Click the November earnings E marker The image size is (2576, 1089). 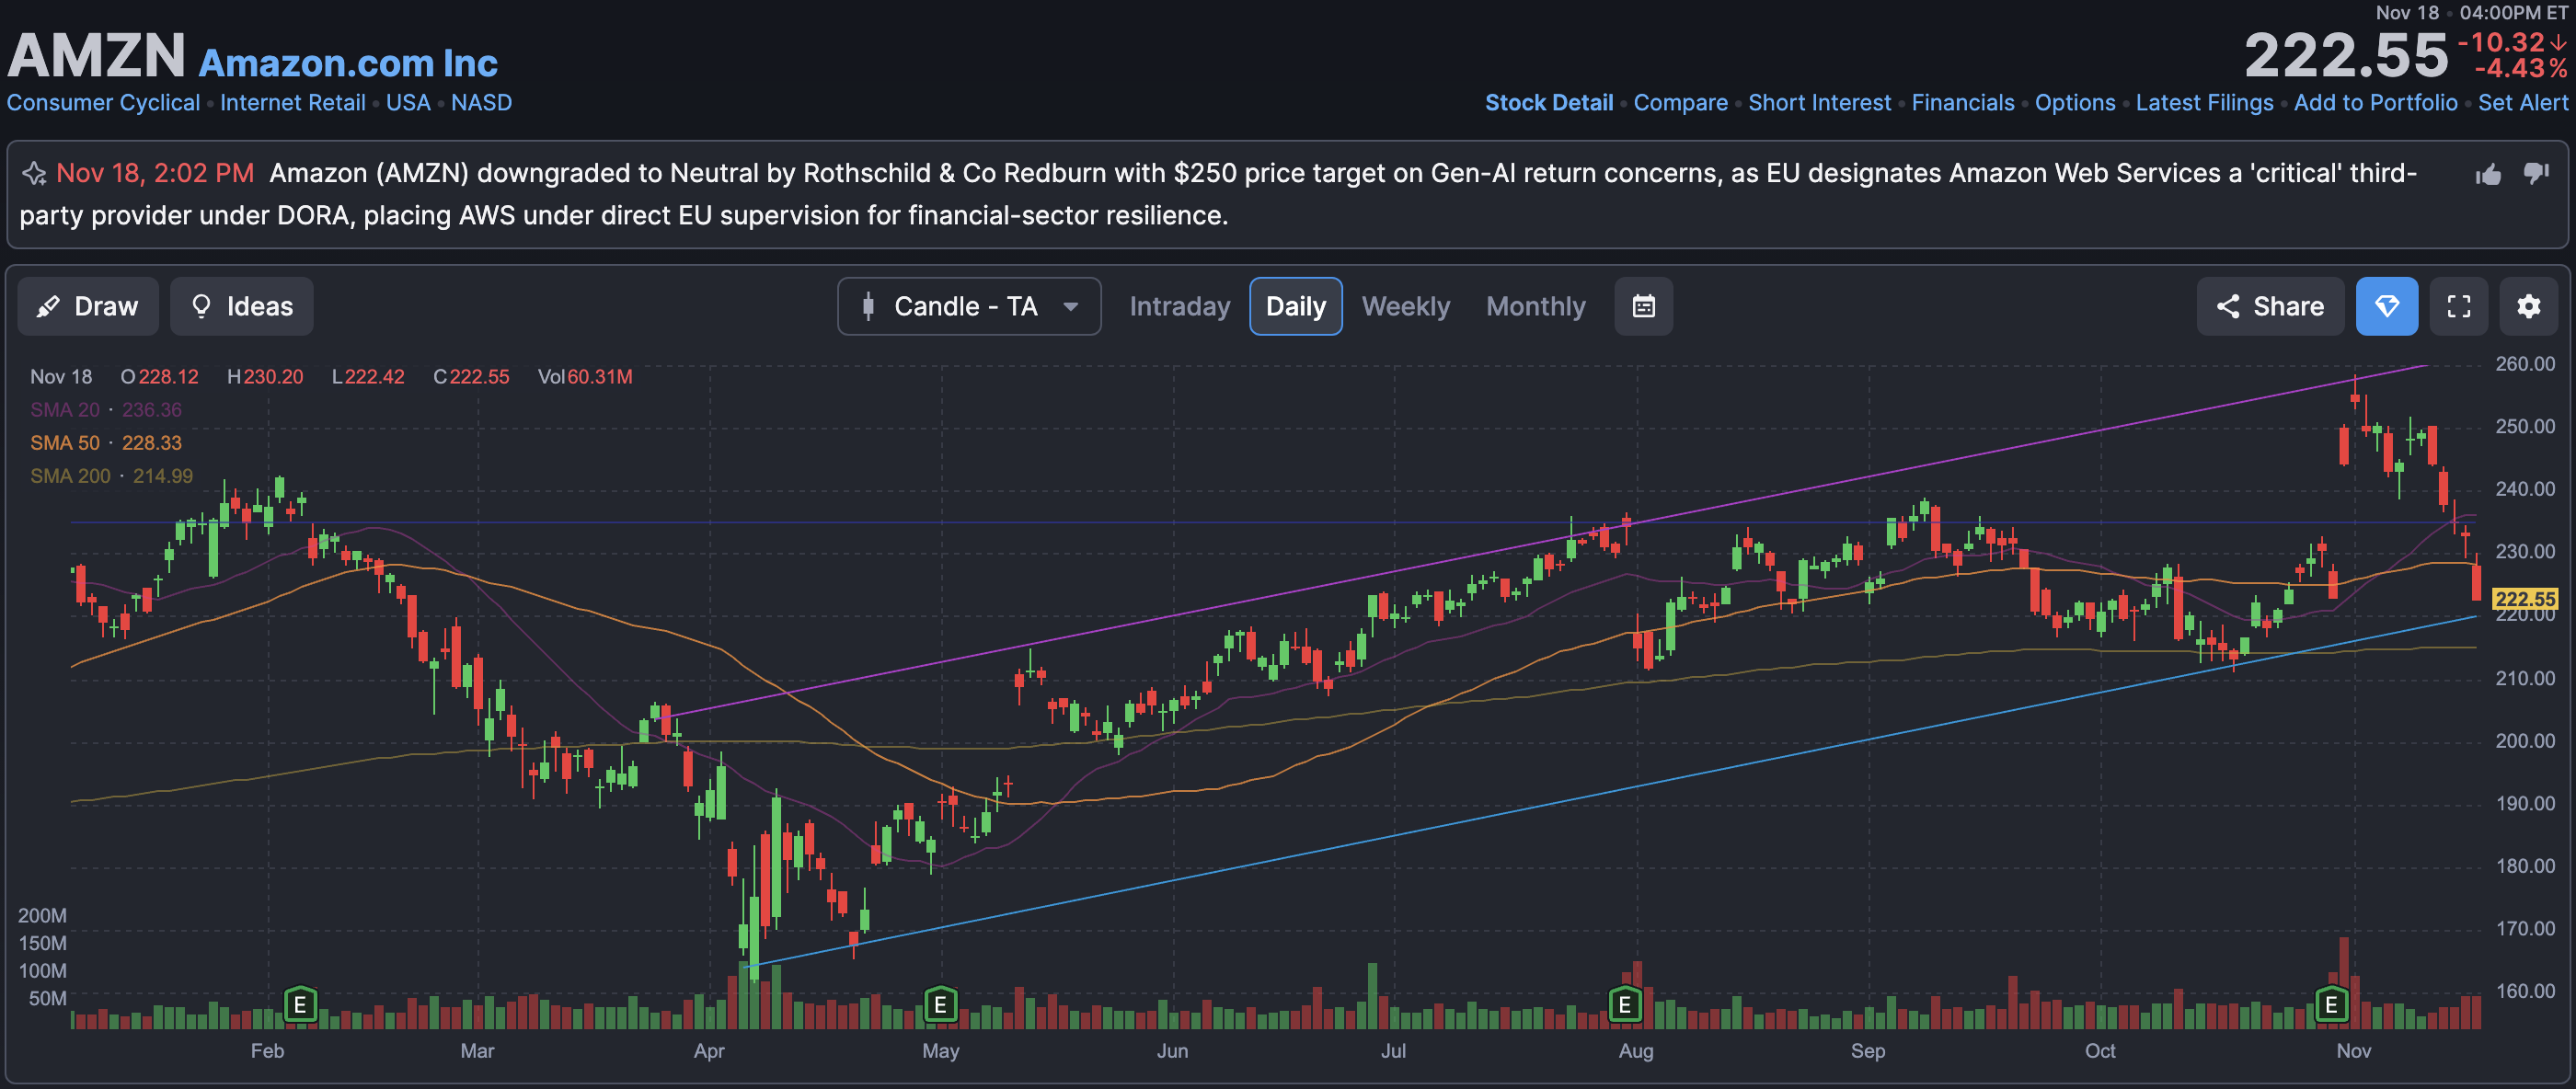(2331, 1004)
